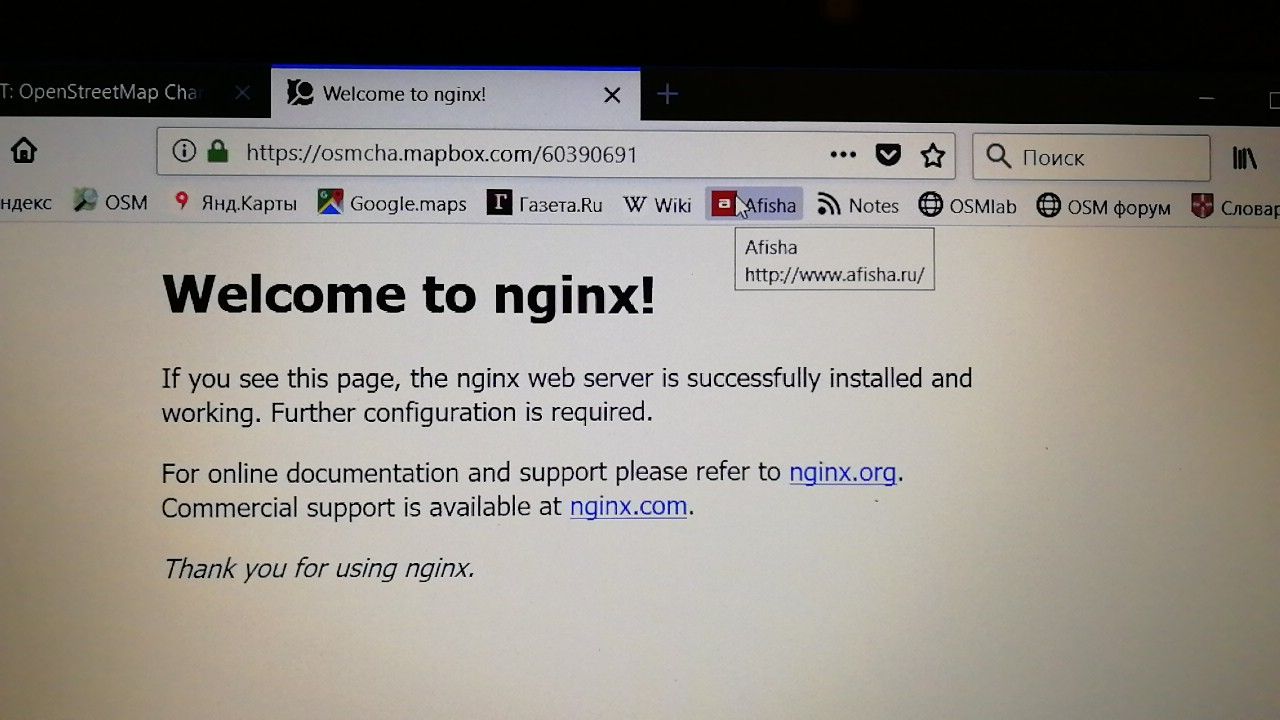Viewport: 1280px width, 720px height.
Task: Save page to Pocket icon
Action: coord(888,155)
